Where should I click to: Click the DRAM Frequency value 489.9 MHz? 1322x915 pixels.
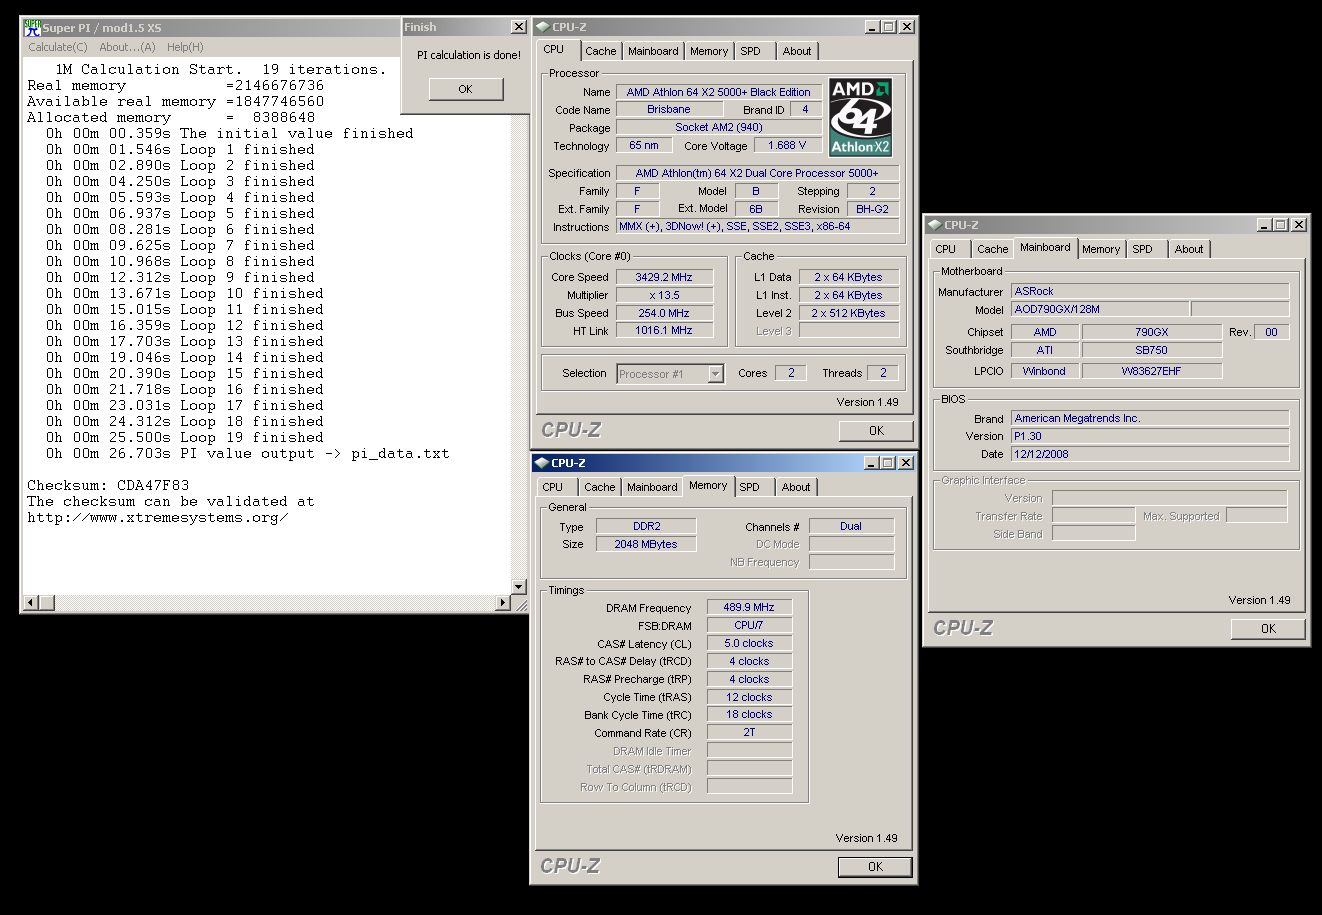[x=749, y=607]
